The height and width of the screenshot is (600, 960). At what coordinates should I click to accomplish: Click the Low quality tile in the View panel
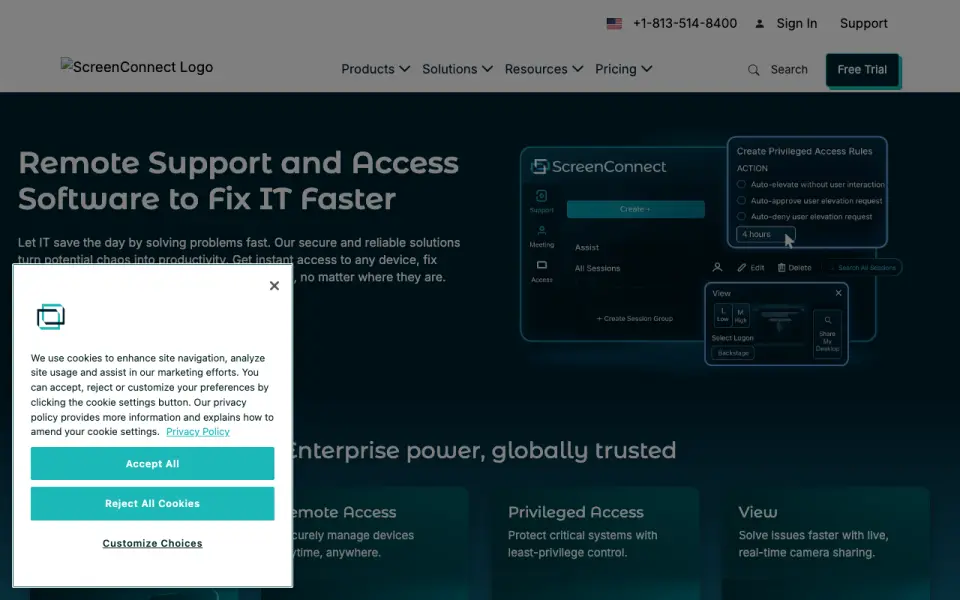coord(723,315)
